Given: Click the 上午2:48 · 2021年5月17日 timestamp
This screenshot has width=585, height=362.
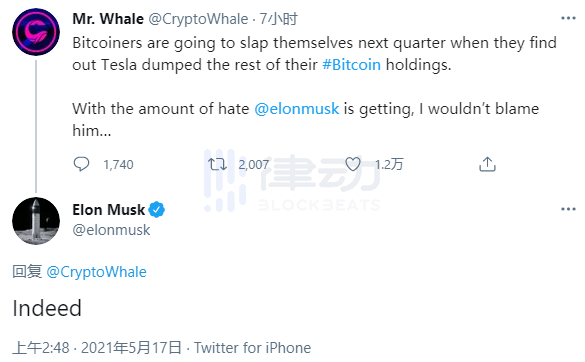Looking at the screenshot, I should pyautogui.click(x=97, y=348).
